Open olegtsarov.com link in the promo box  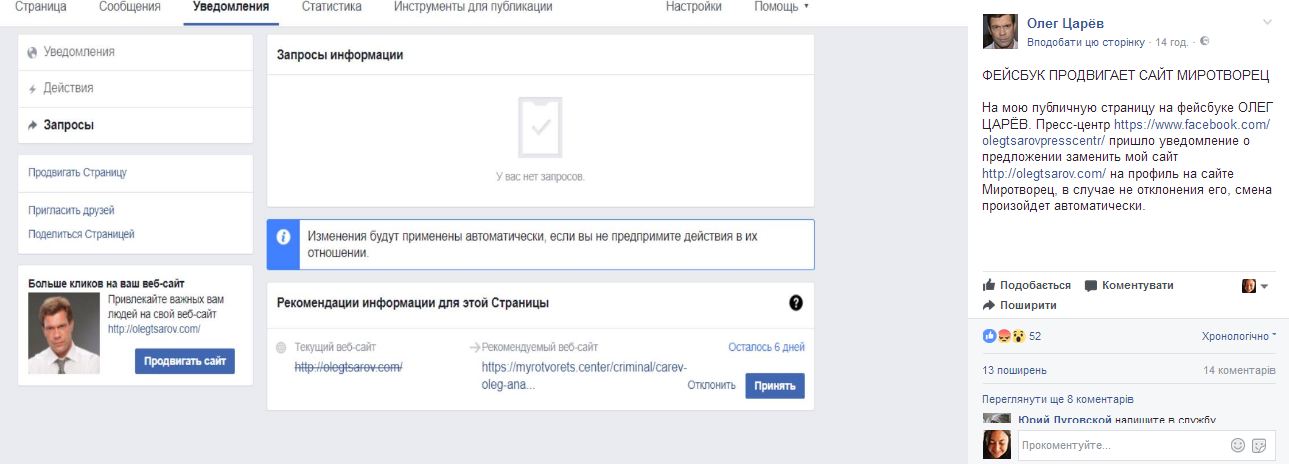[x=154, y=329]
